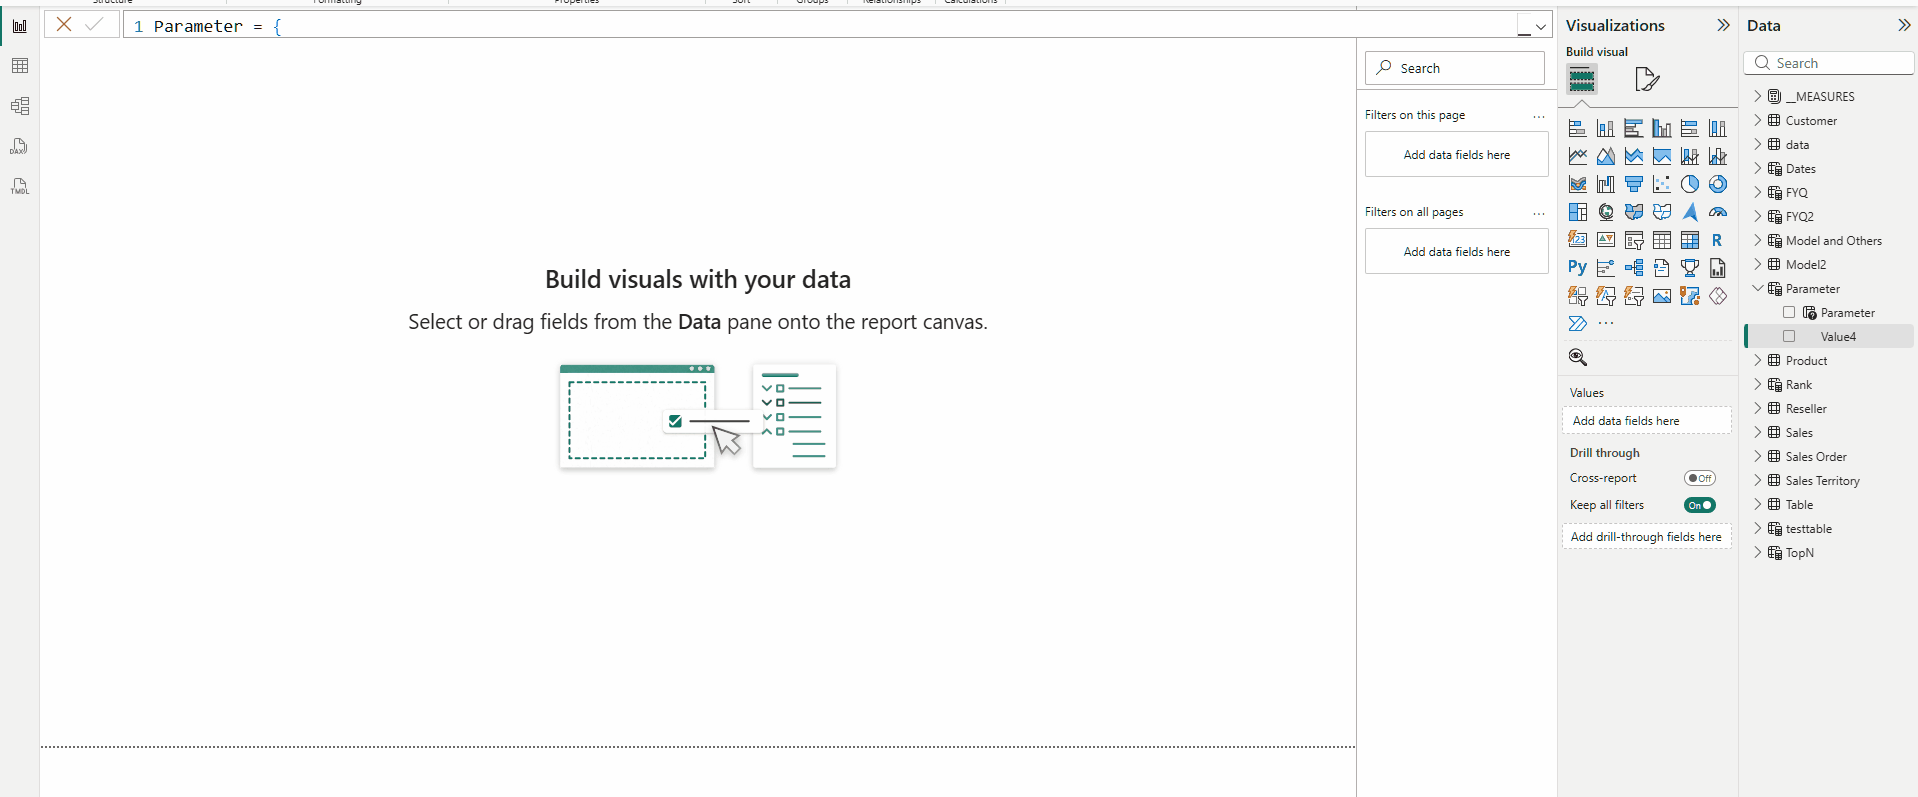Select the Donut chart visual

tap(1718, 184)
